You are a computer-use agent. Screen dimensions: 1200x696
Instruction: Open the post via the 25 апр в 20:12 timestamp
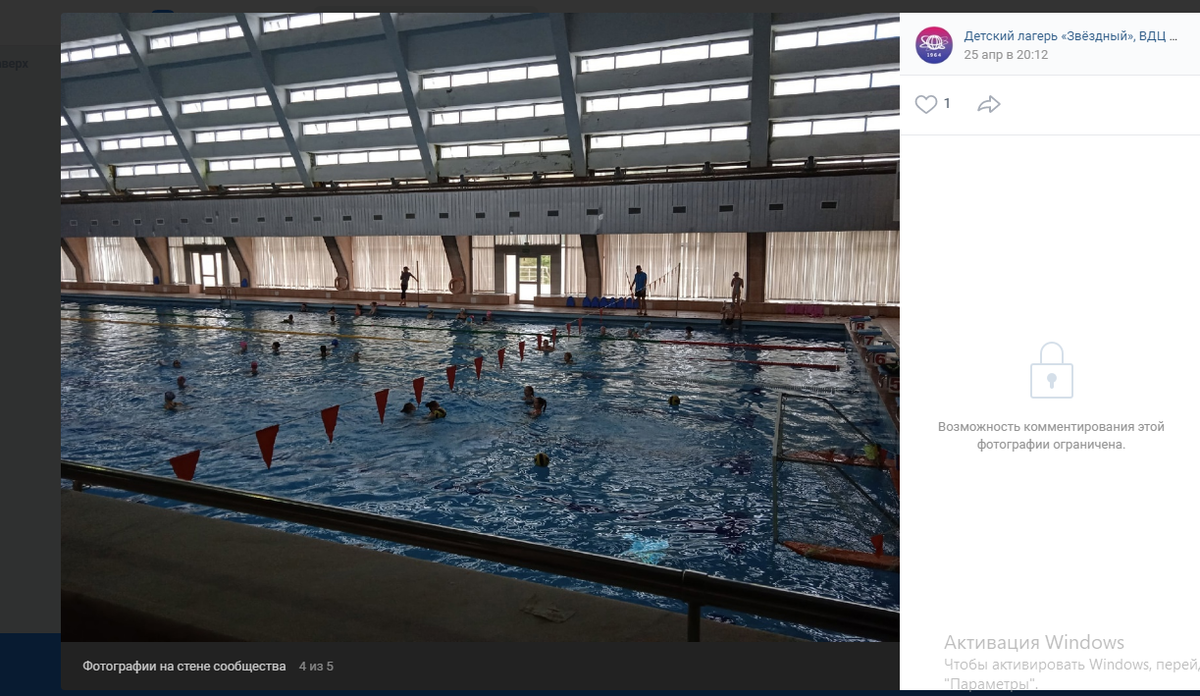[x=1006, y=55]
